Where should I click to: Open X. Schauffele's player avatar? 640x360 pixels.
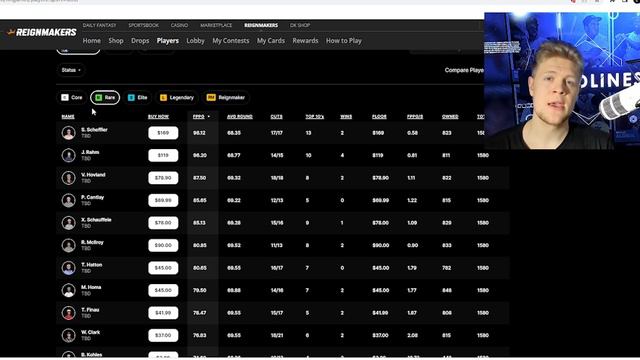pyautogui.click(x=69, y=223)
